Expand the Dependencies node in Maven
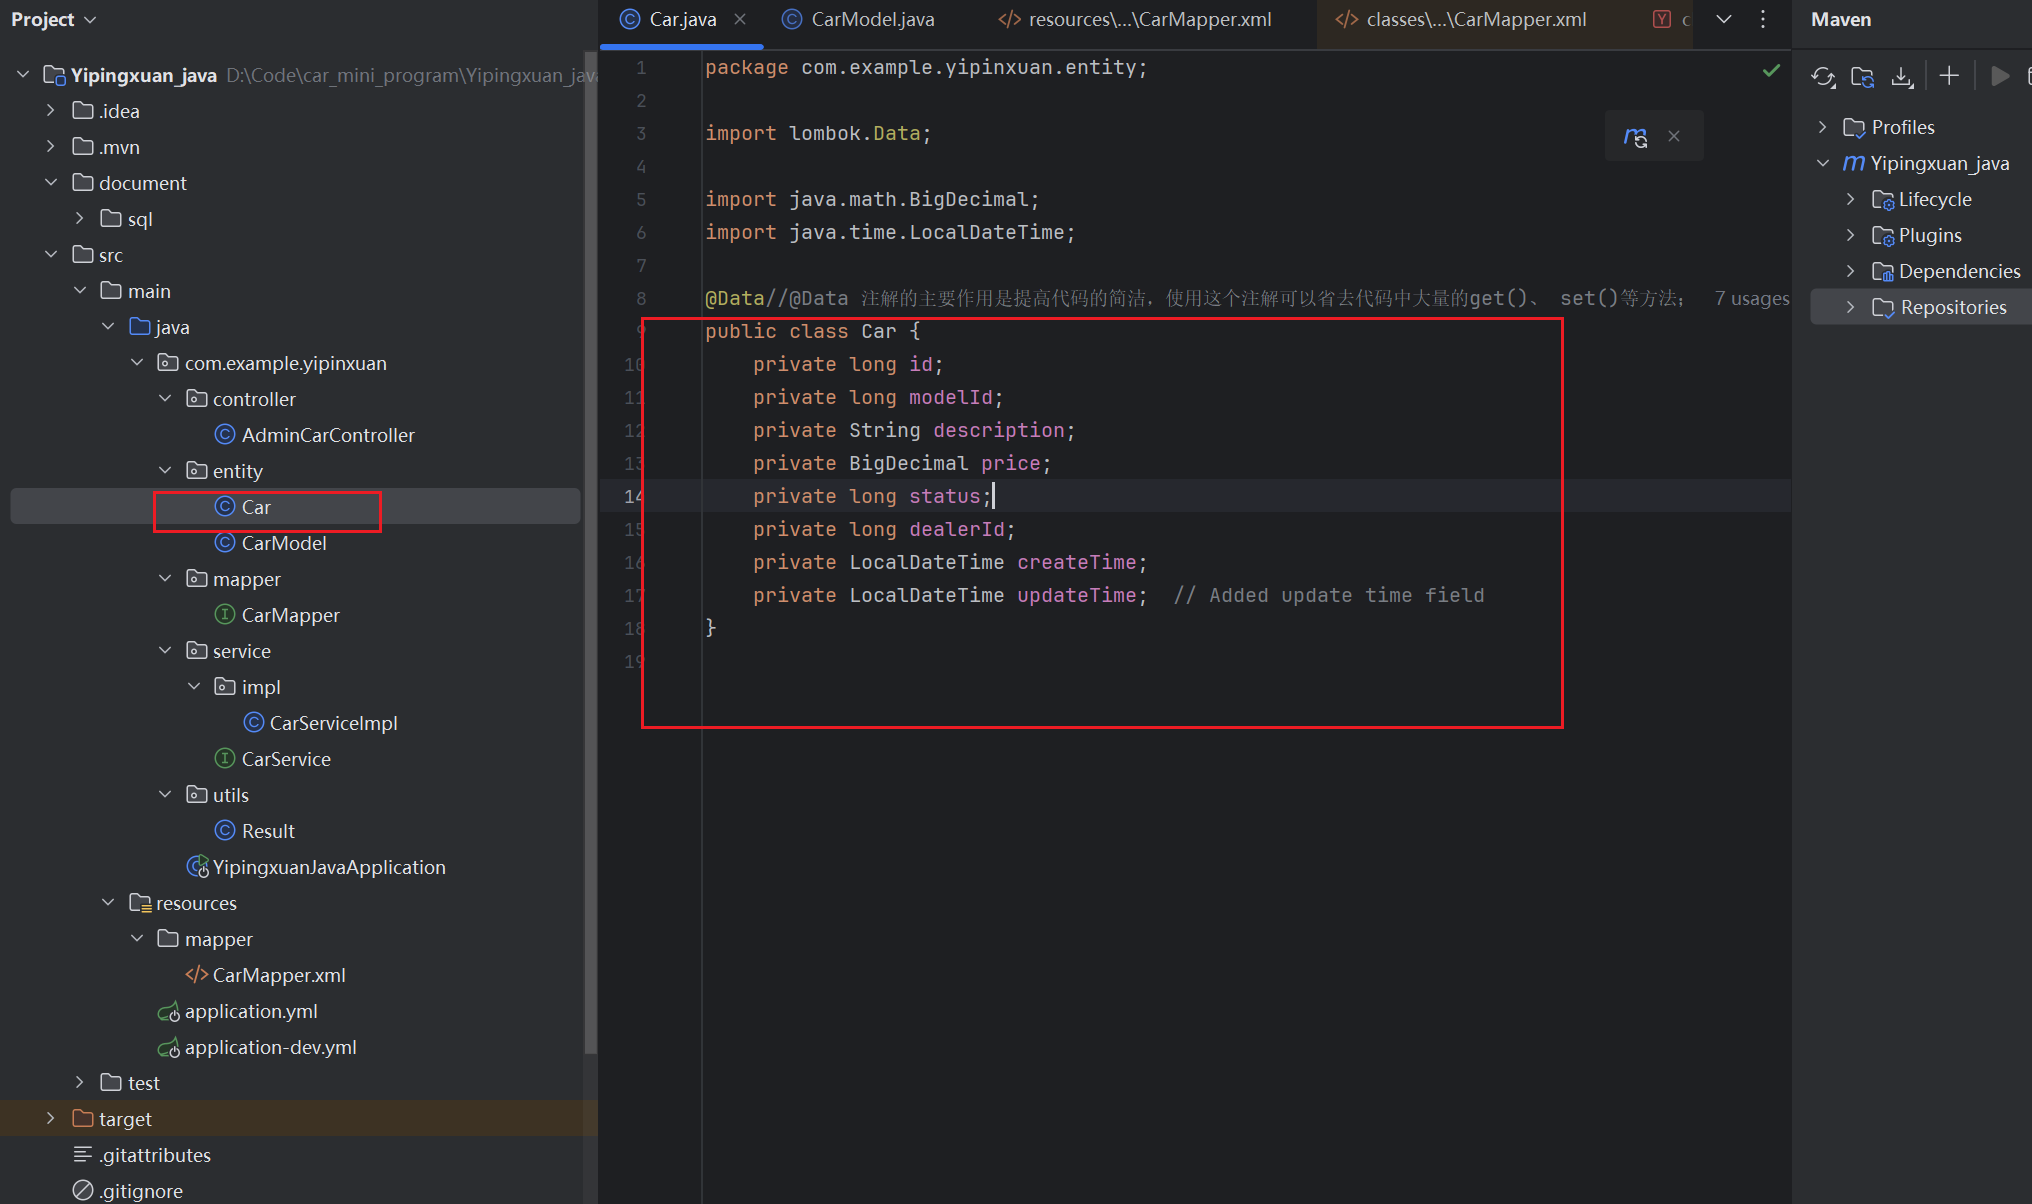 click(x=1850, y=271)
